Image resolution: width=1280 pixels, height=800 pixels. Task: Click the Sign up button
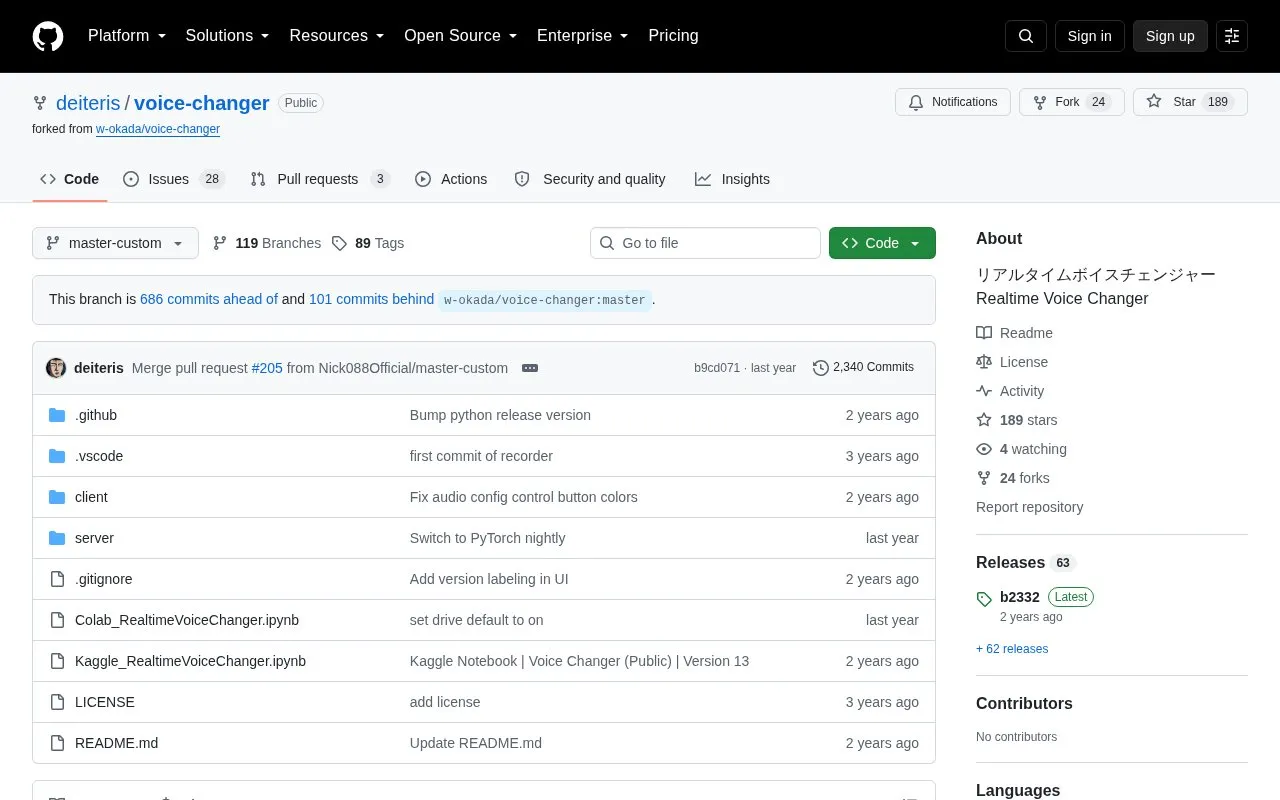click(x=1170, y=36)
